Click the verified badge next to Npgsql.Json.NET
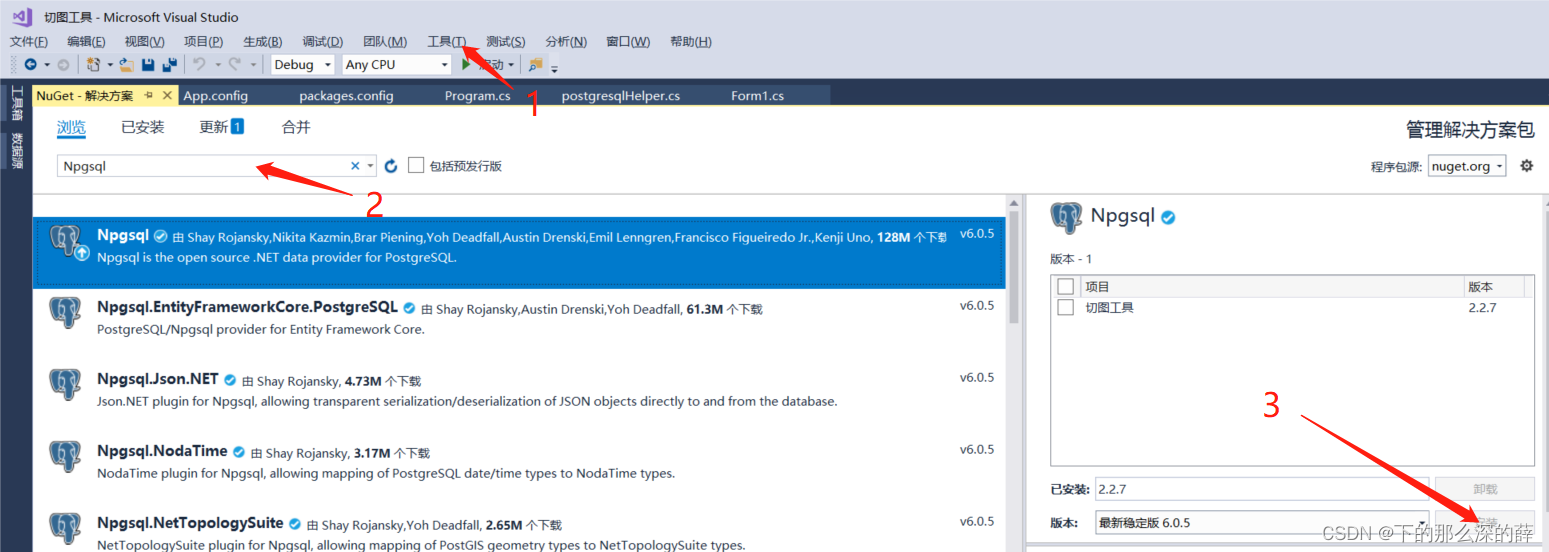The width and height of the screenshot is (1549, 552). (x=230, y=380)
